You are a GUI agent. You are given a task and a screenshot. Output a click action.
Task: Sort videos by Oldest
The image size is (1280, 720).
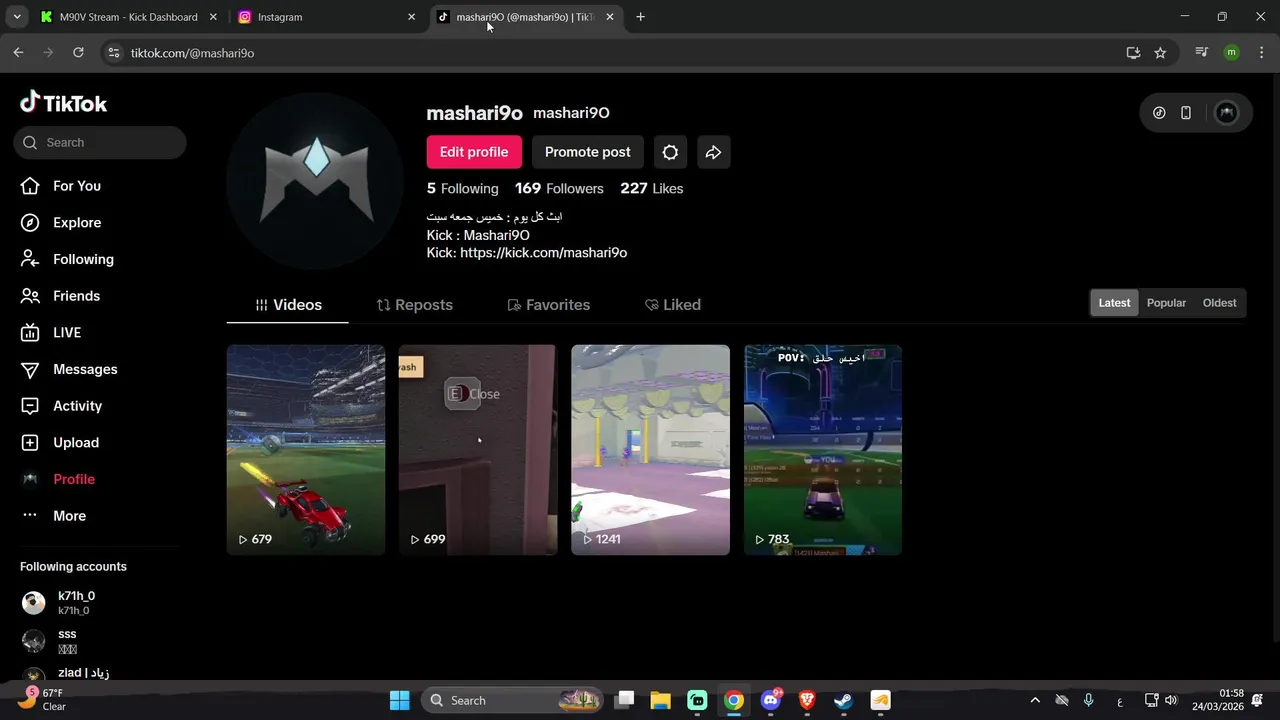(1219, 303)
